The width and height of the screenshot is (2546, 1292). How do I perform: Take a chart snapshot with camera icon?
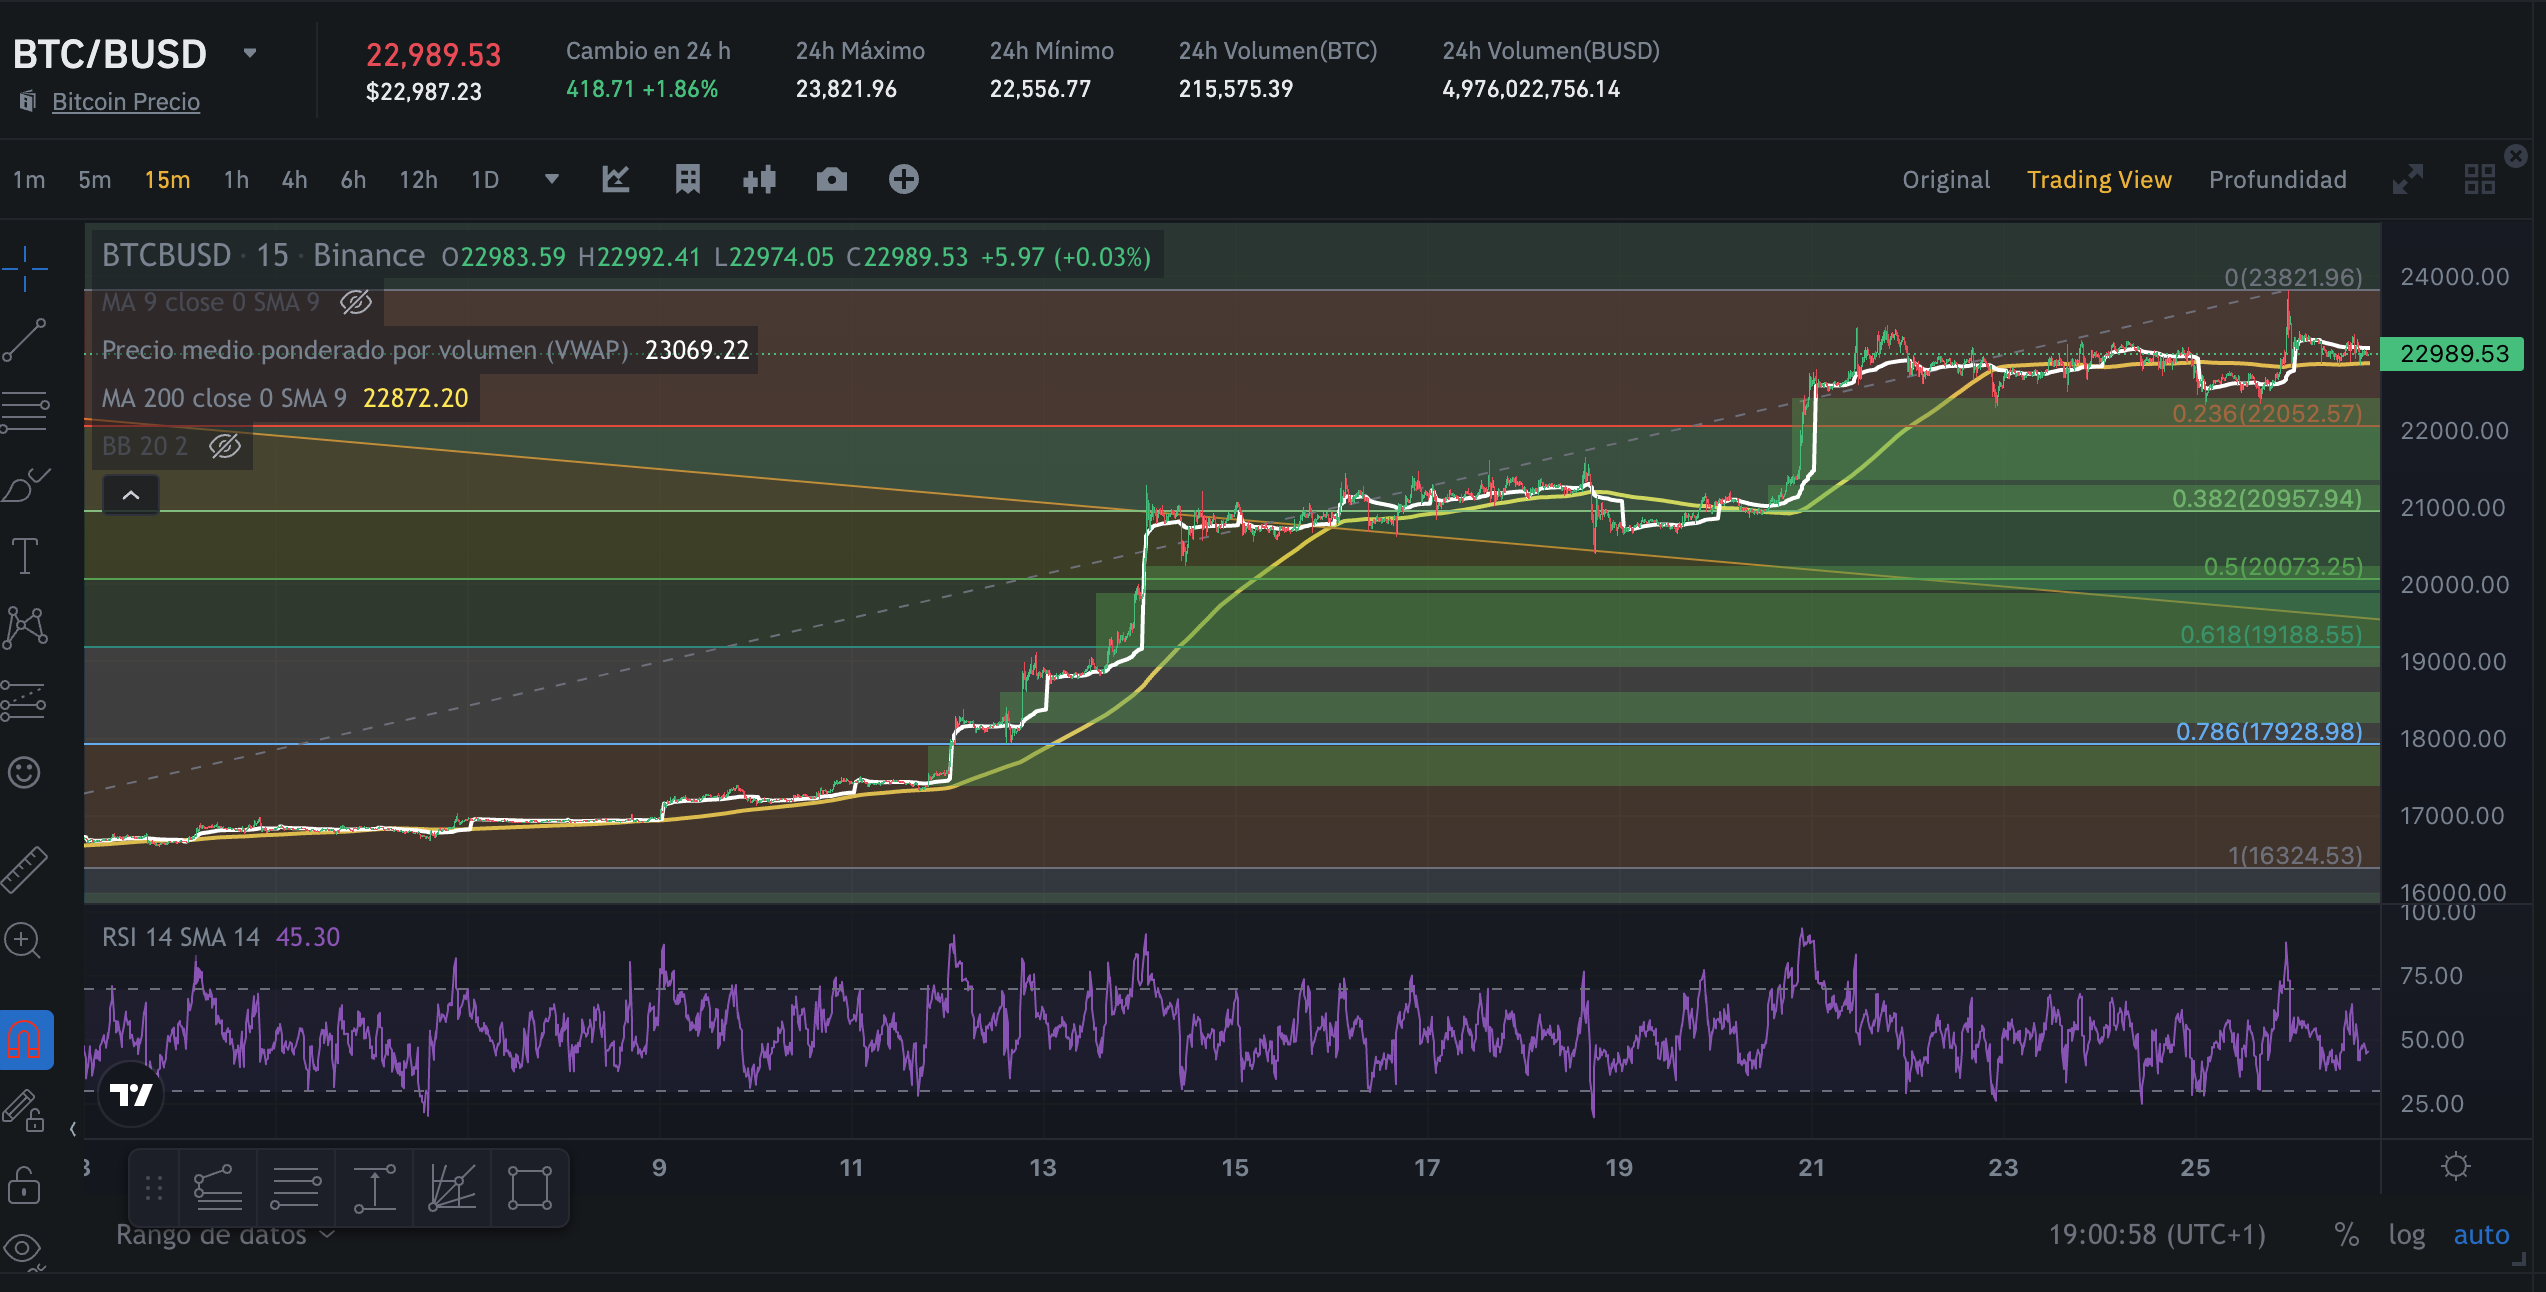coord(831,180)
